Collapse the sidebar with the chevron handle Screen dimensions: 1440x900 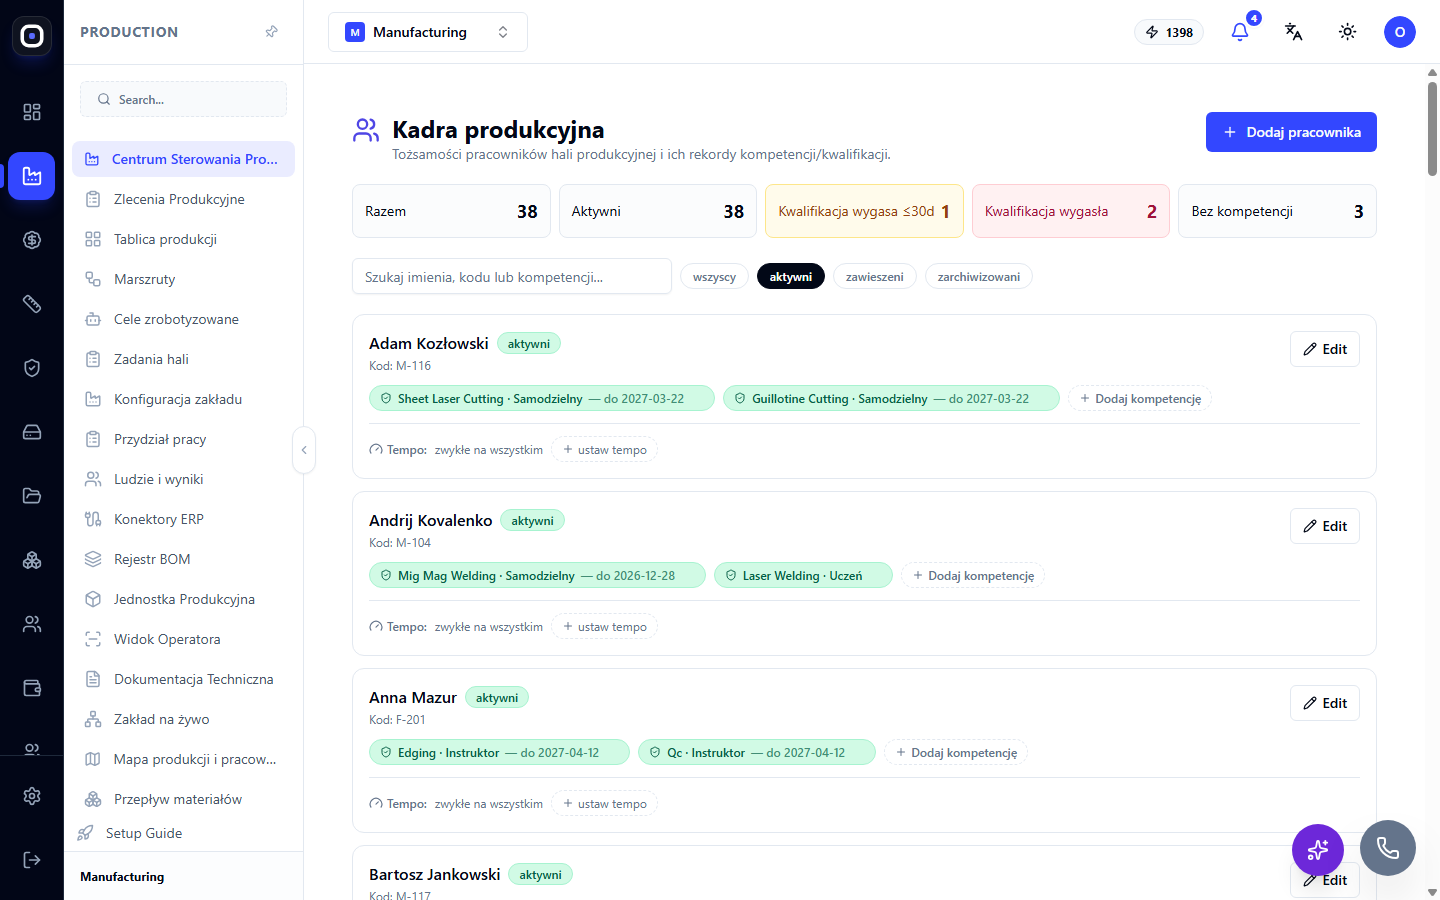click(x=304, y=450)
